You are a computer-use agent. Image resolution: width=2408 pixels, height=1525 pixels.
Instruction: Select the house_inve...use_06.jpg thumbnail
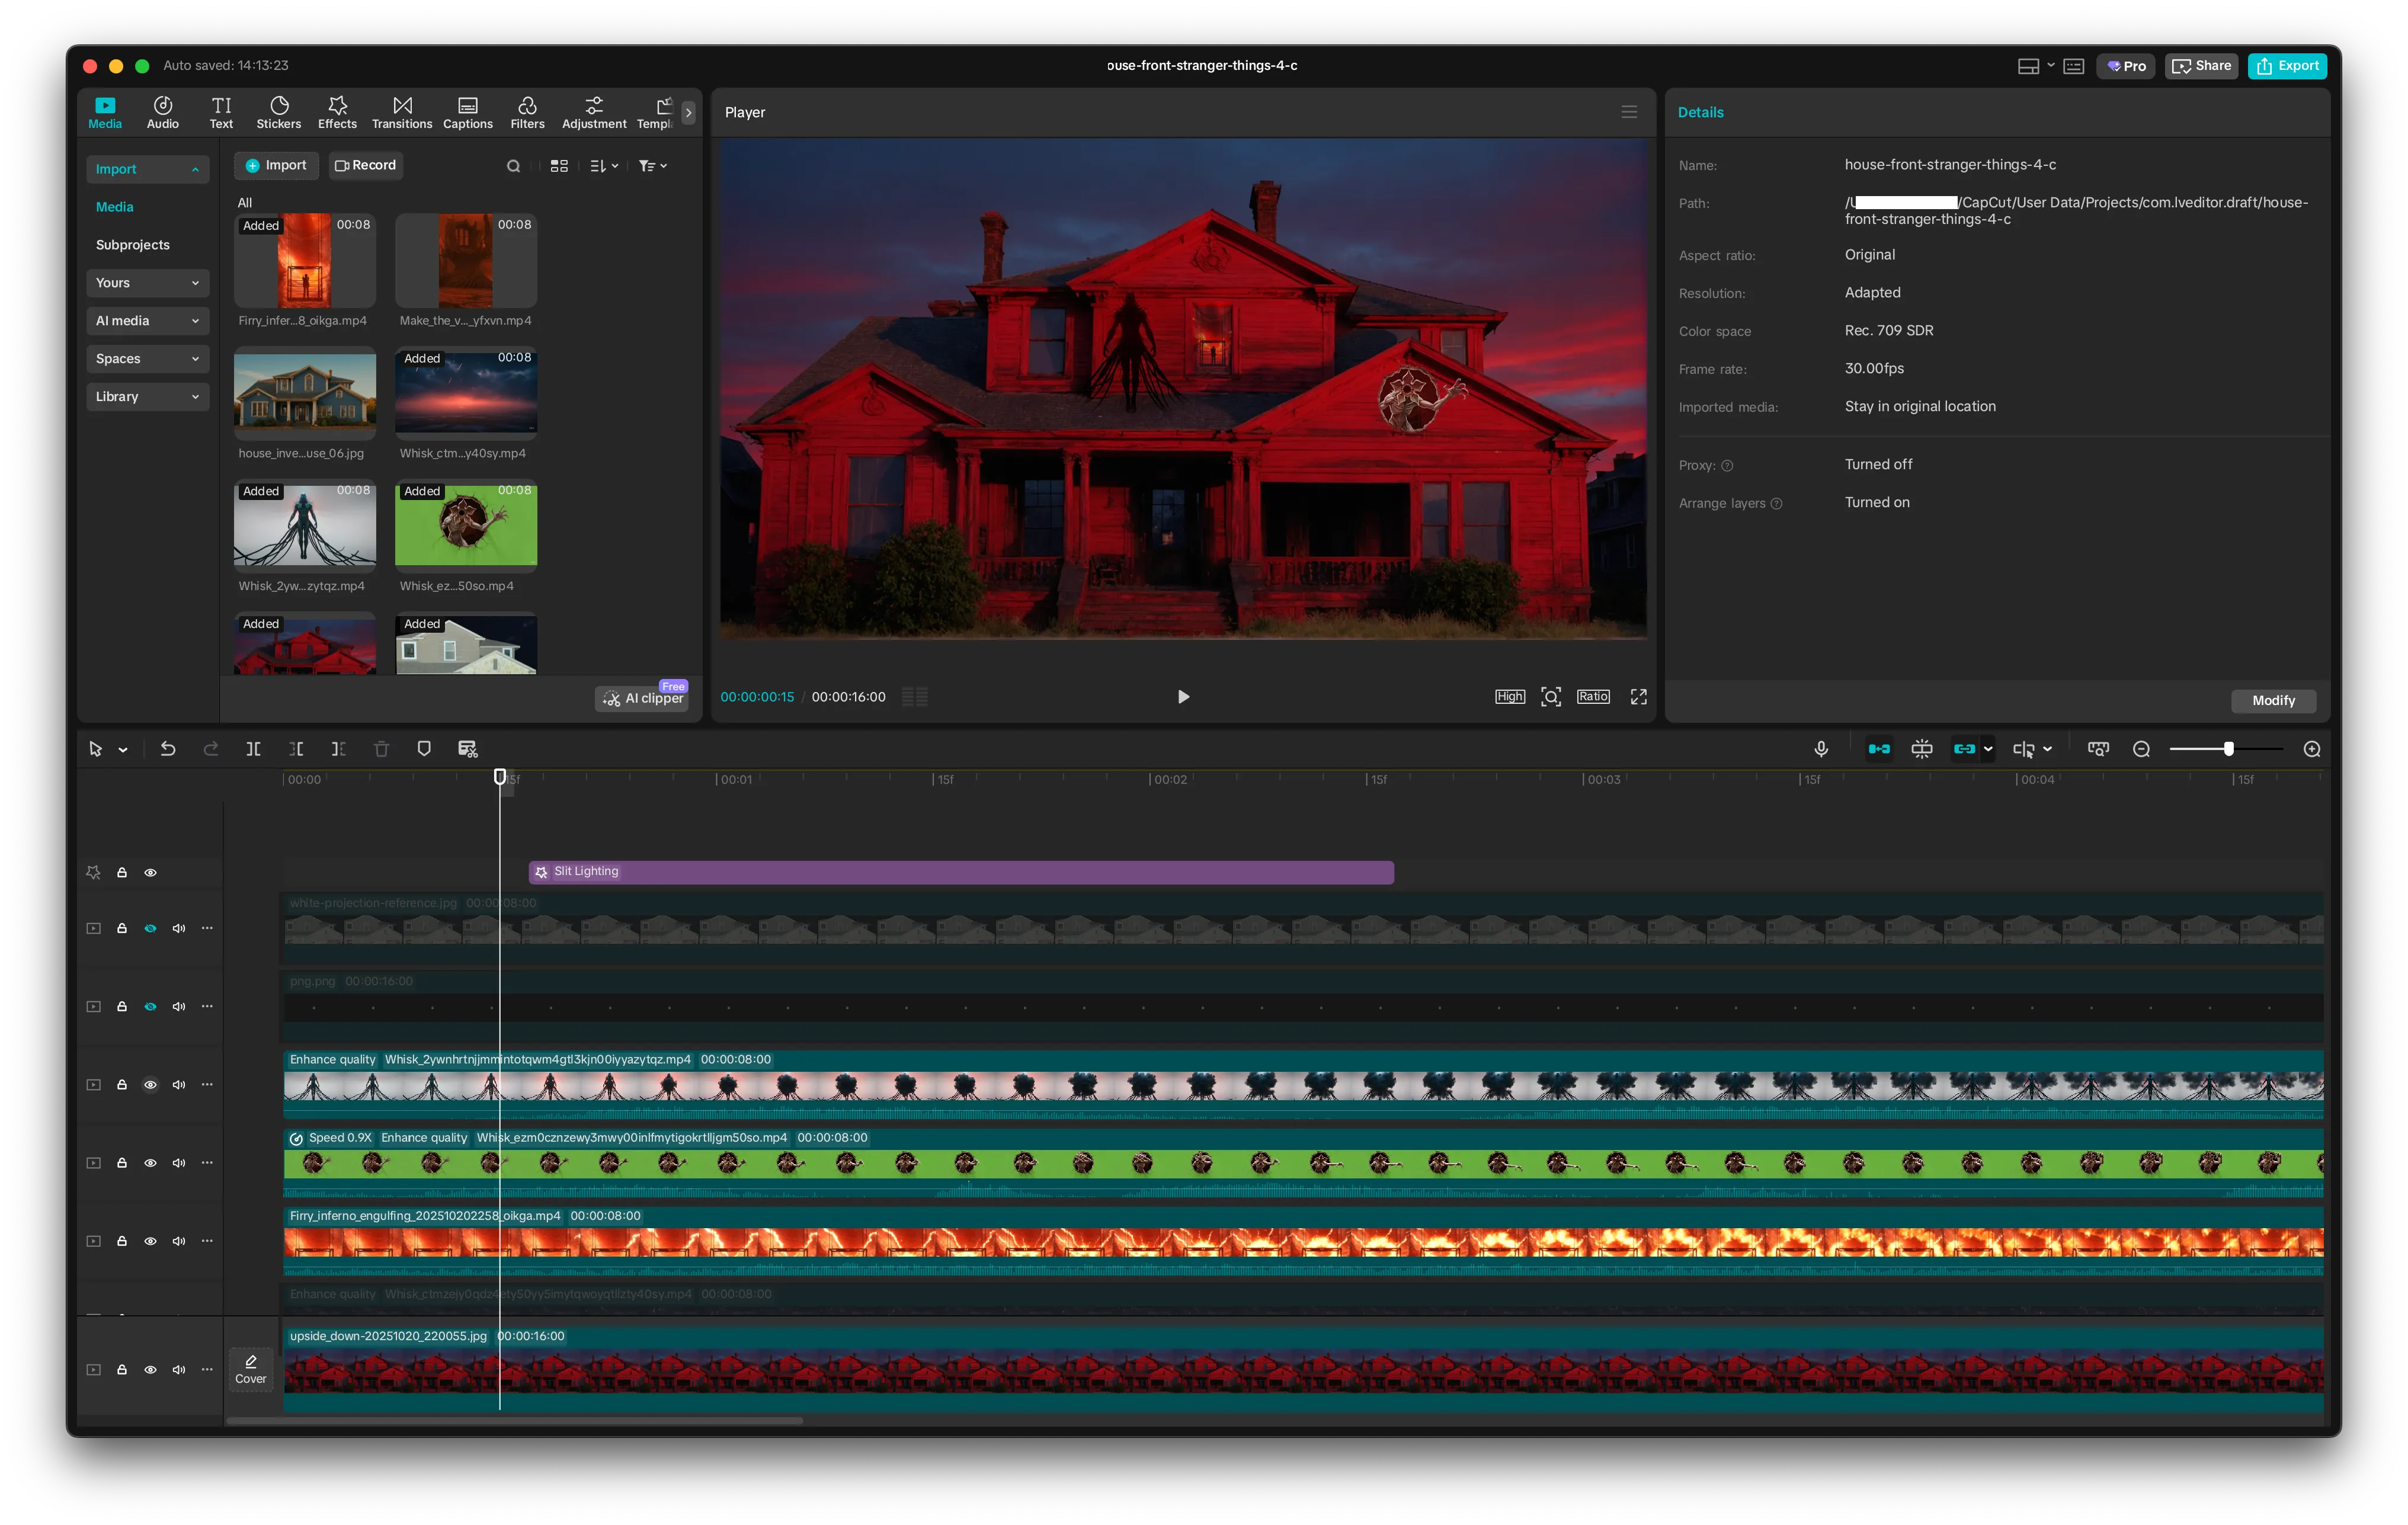click(x=305, y=394)
